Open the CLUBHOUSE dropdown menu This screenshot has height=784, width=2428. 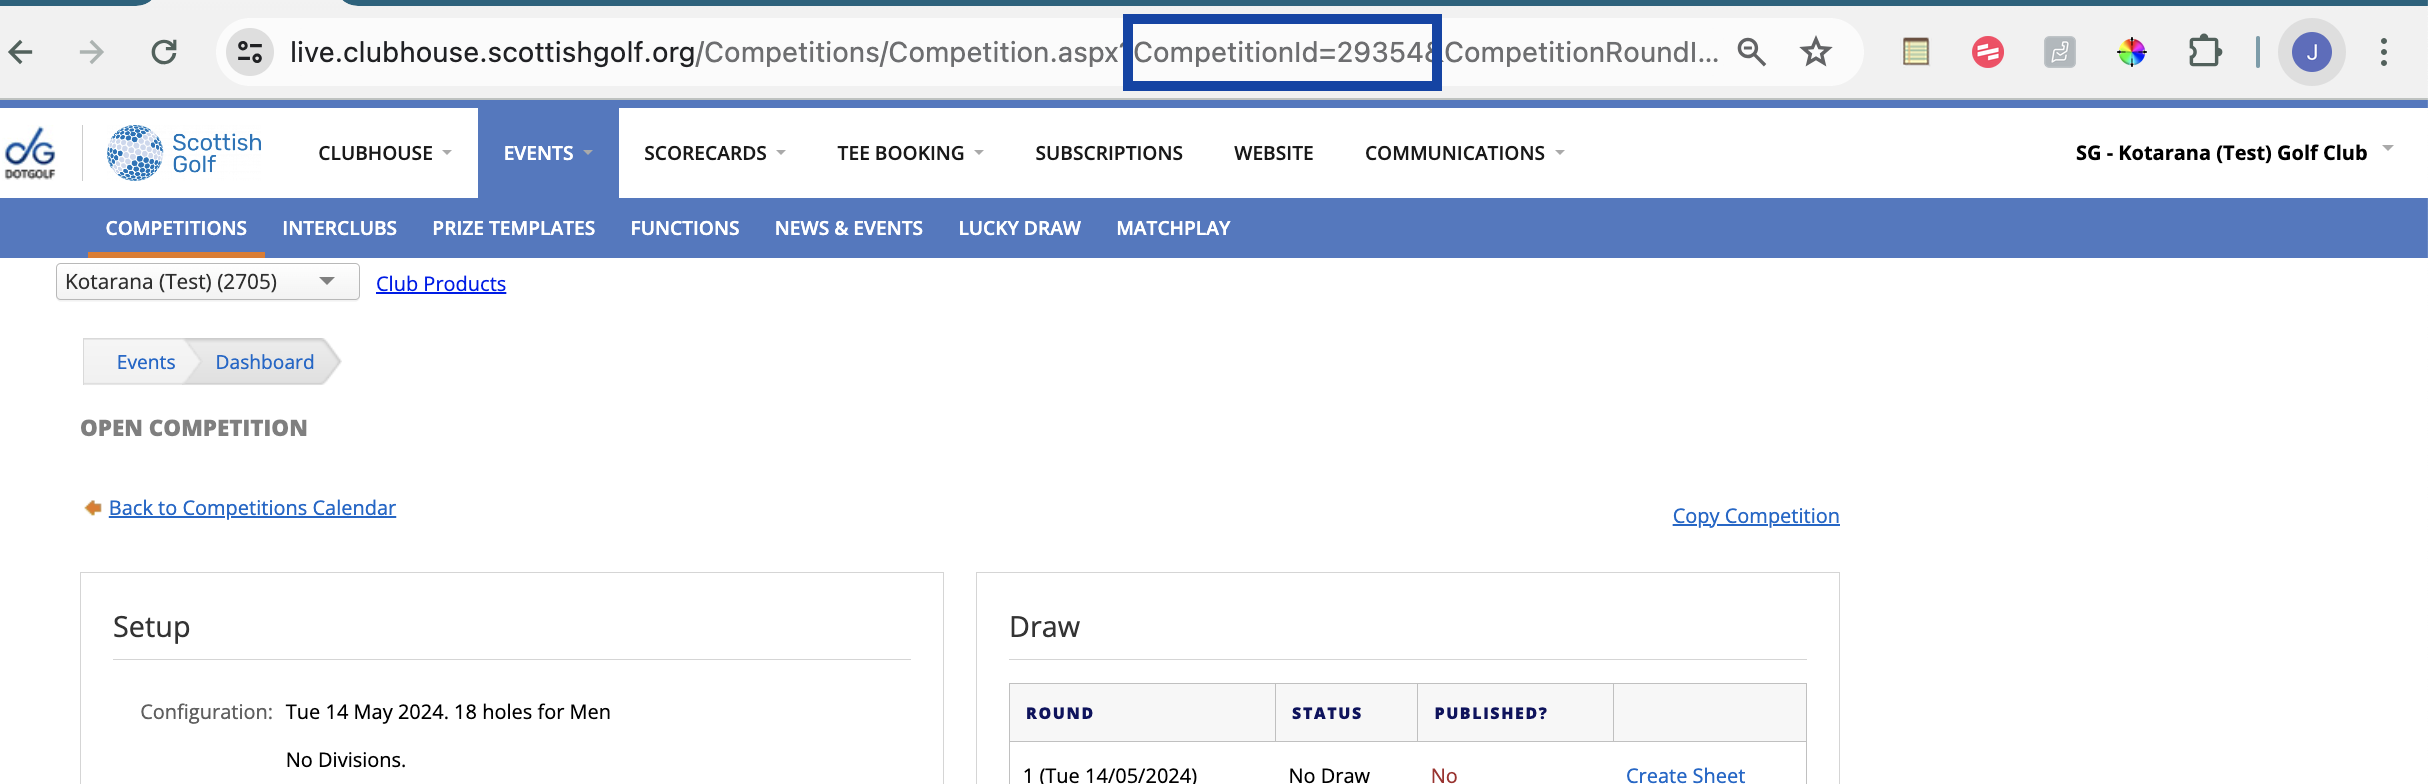385,153
